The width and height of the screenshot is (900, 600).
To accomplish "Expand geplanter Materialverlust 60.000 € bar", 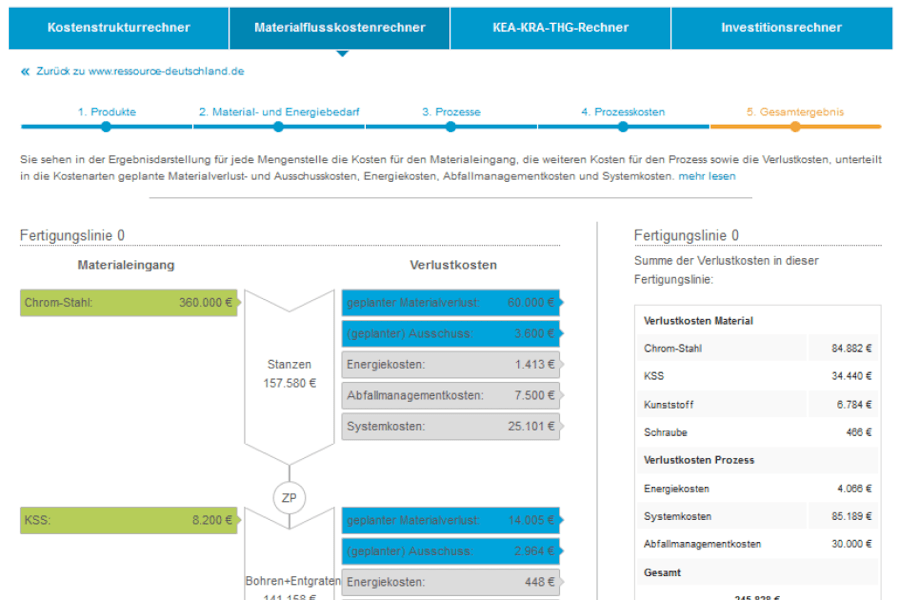I will (x=450, y=302).
